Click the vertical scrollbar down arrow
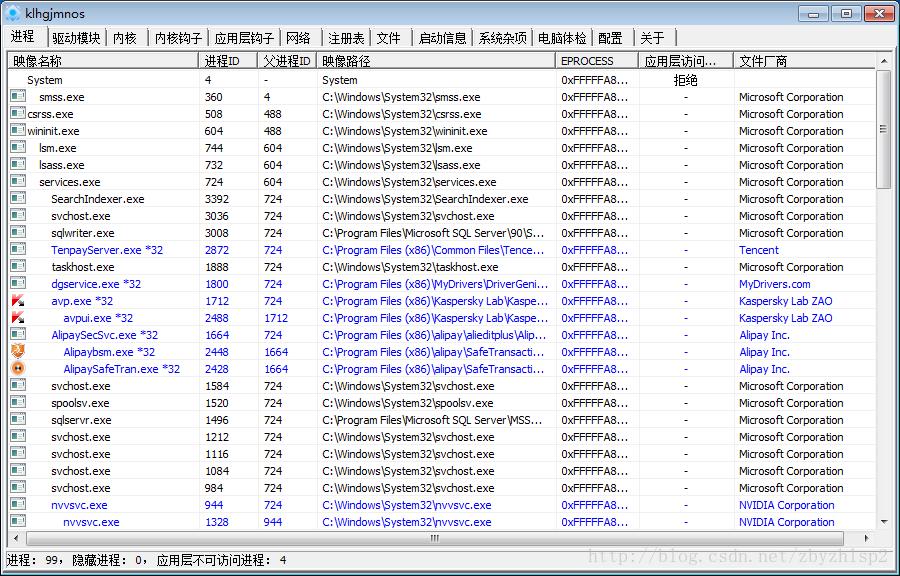The width and height of the screenshot is (900, 576). 883,521
